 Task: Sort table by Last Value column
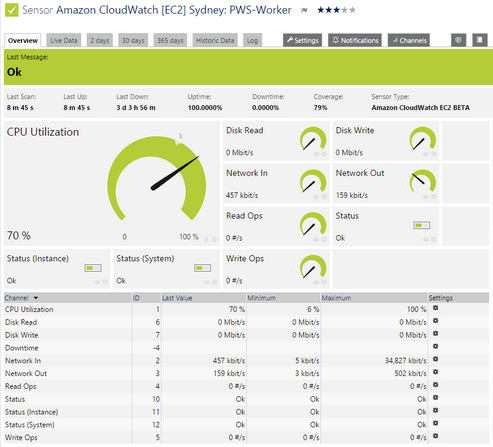pyautogui.click(x=177, y=298)
